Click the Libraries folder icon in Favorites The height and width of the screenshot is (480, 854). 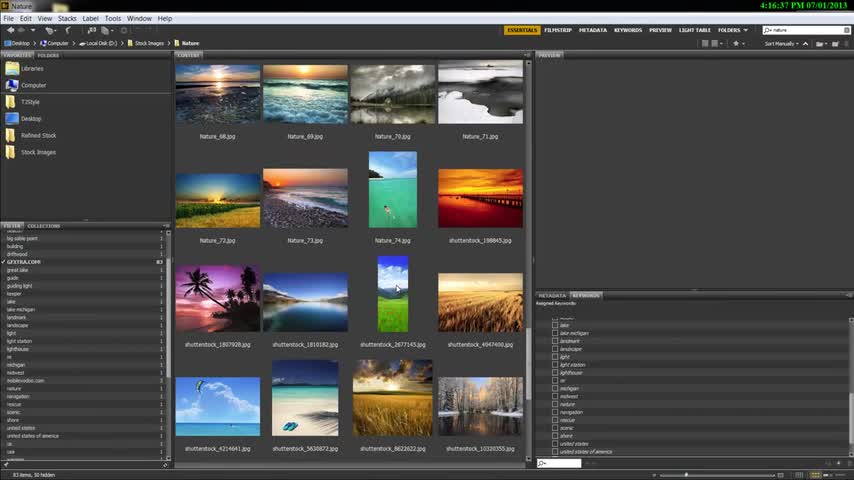click(12, 68)
